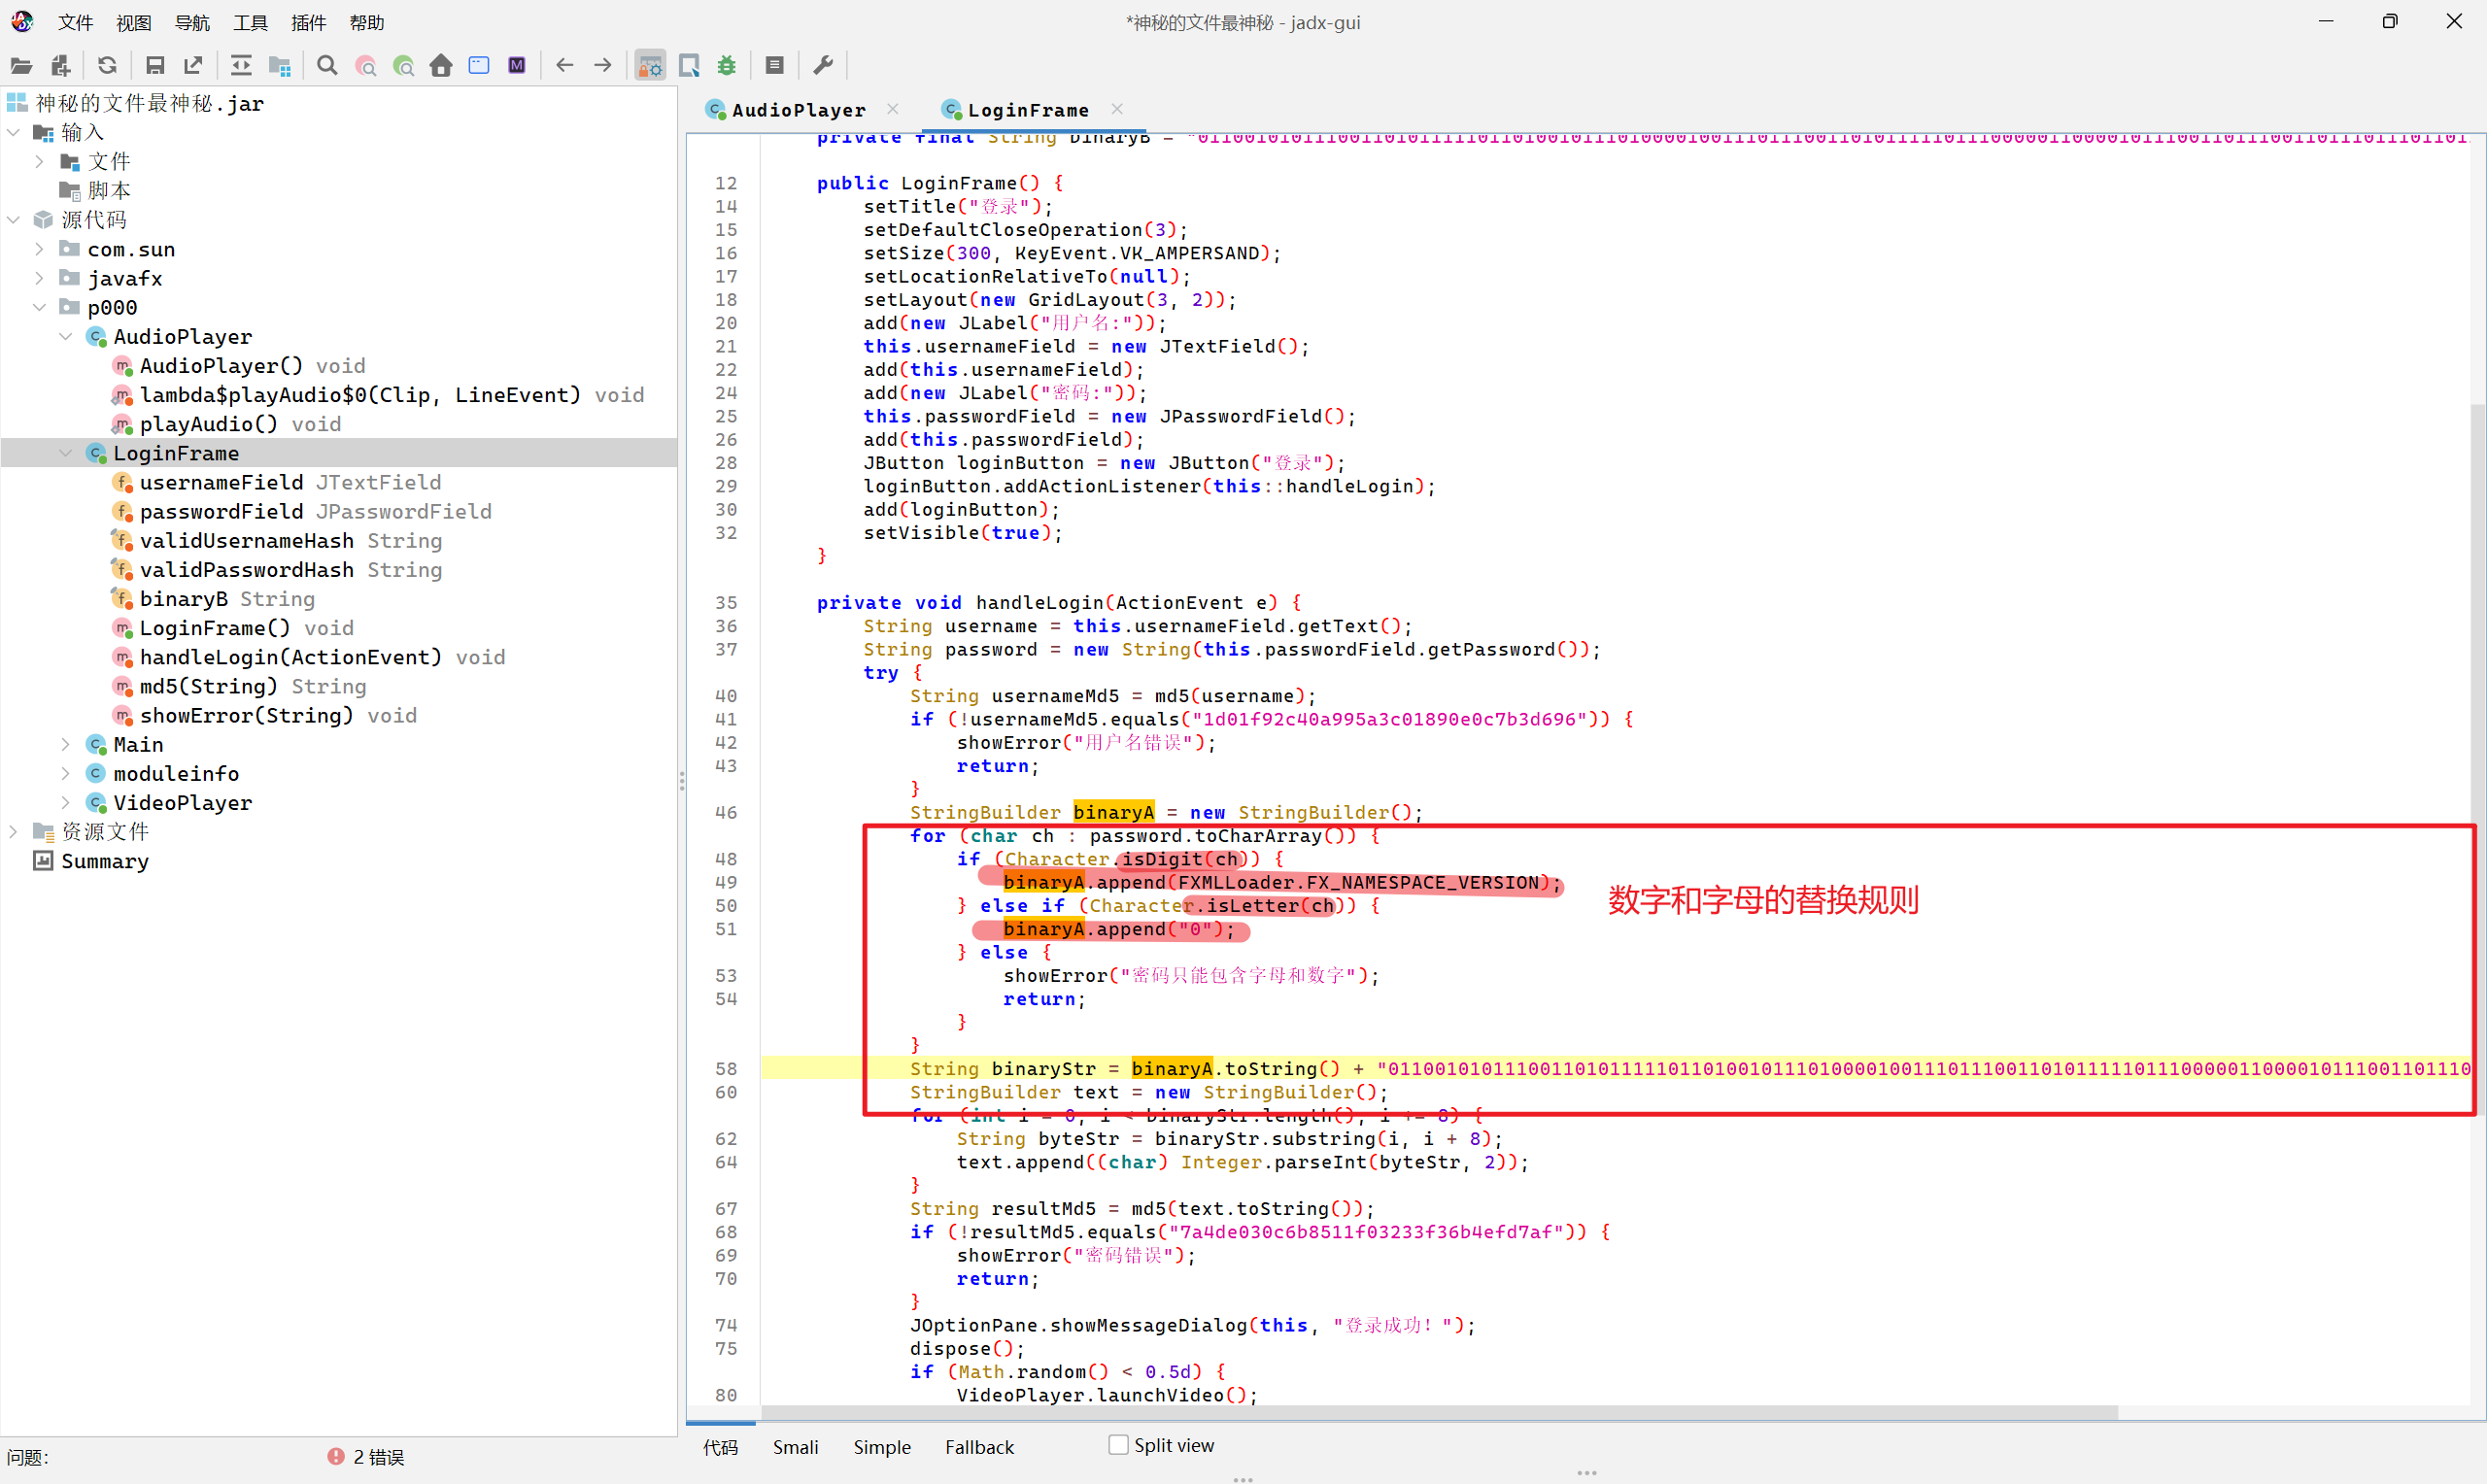Viewport: 2487px width, 1484px height.
Task: Click the reload files icon
Action: (107, 66)
